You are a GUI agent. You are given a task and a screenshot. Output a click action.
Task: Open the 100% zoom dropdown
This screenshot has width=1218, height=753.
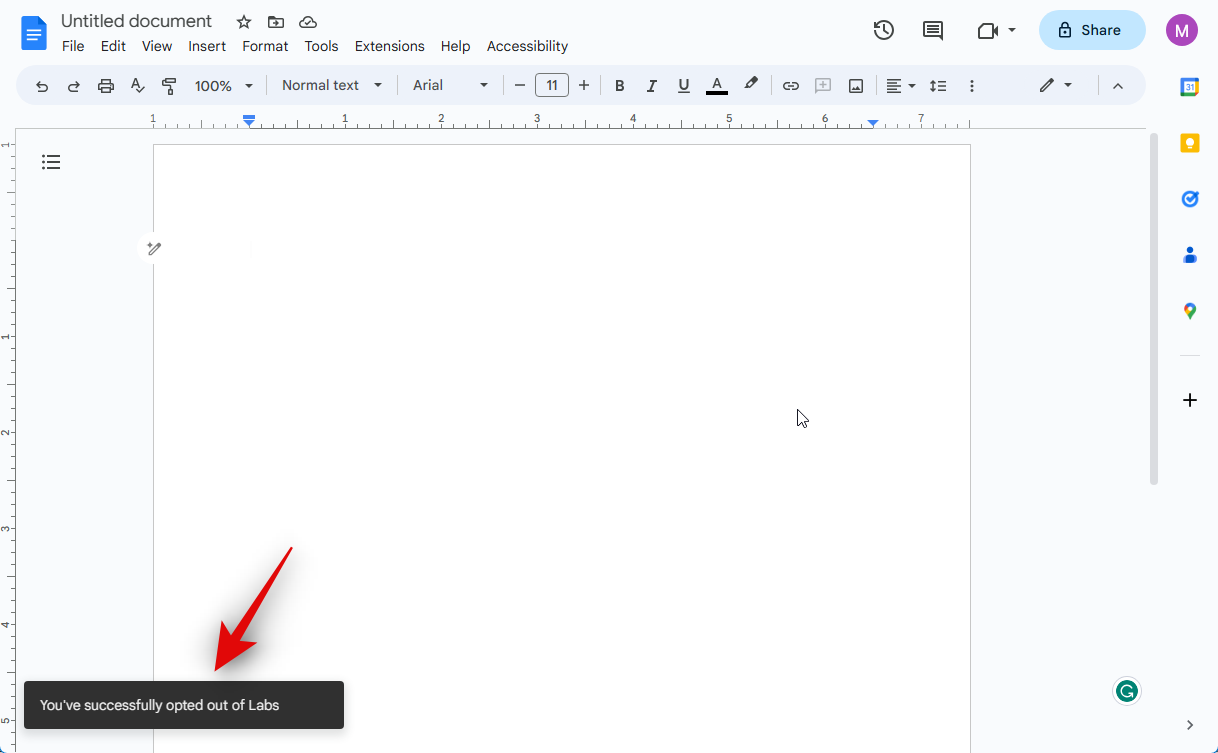pyautogui.click(x=224, y=86)
